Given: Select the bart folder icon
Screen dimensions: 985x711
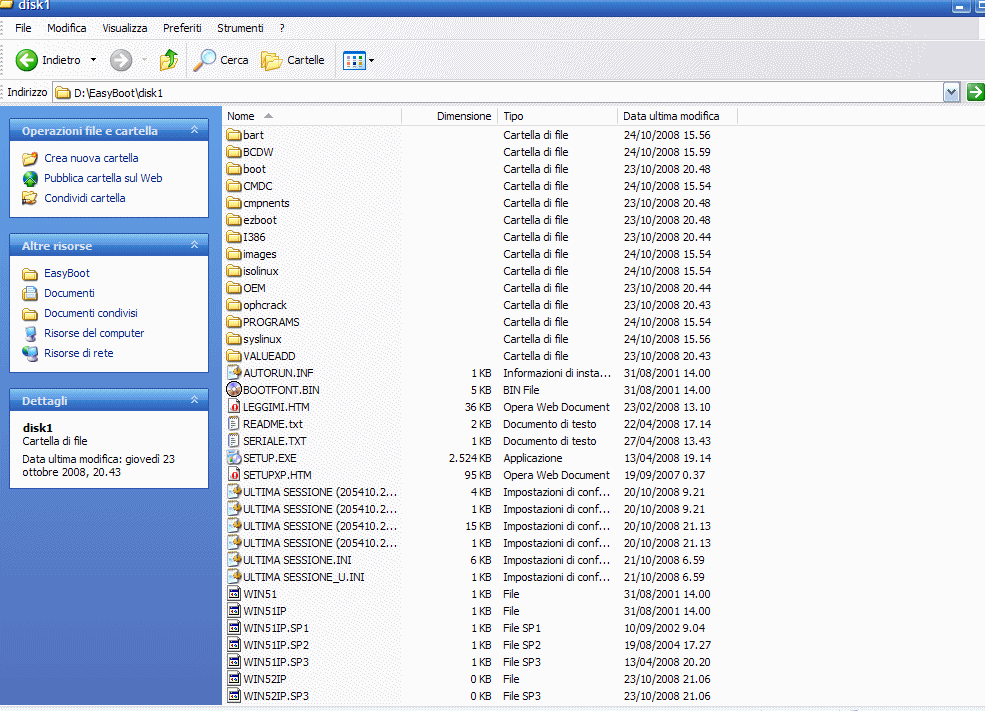Looking at the screenshot, I should pyautogui.click(x=234, y=135).
